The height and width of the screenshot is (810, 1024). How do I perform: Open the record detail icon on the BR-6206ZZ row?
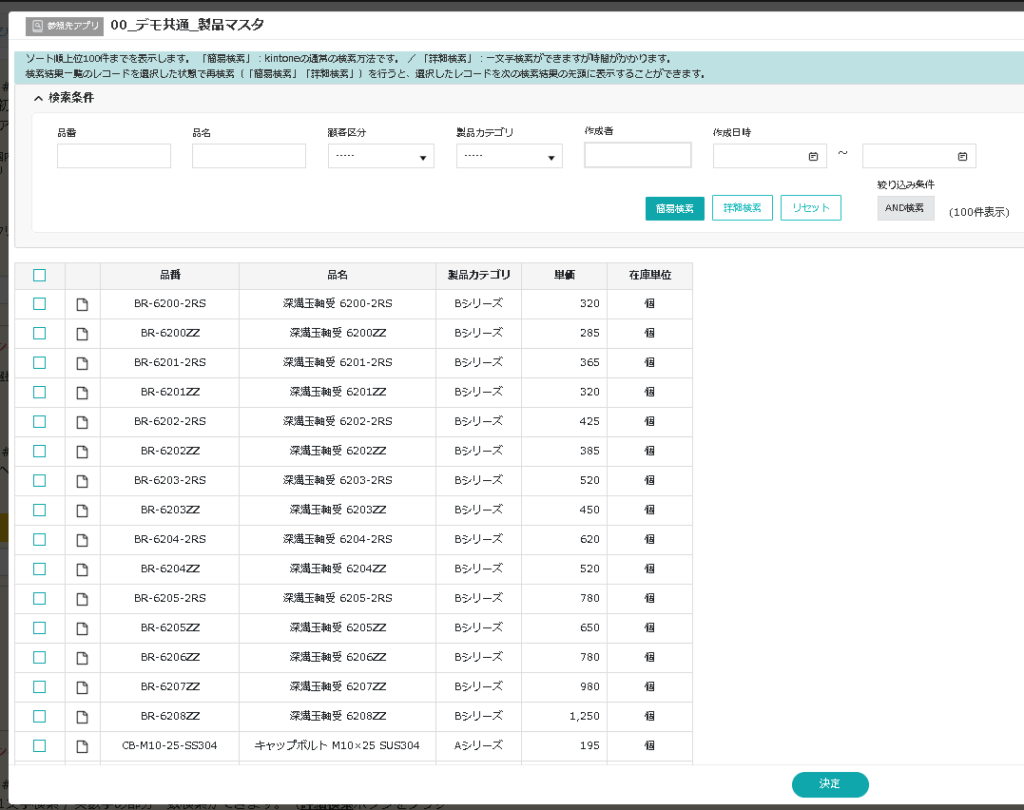(x=84, y=657)
